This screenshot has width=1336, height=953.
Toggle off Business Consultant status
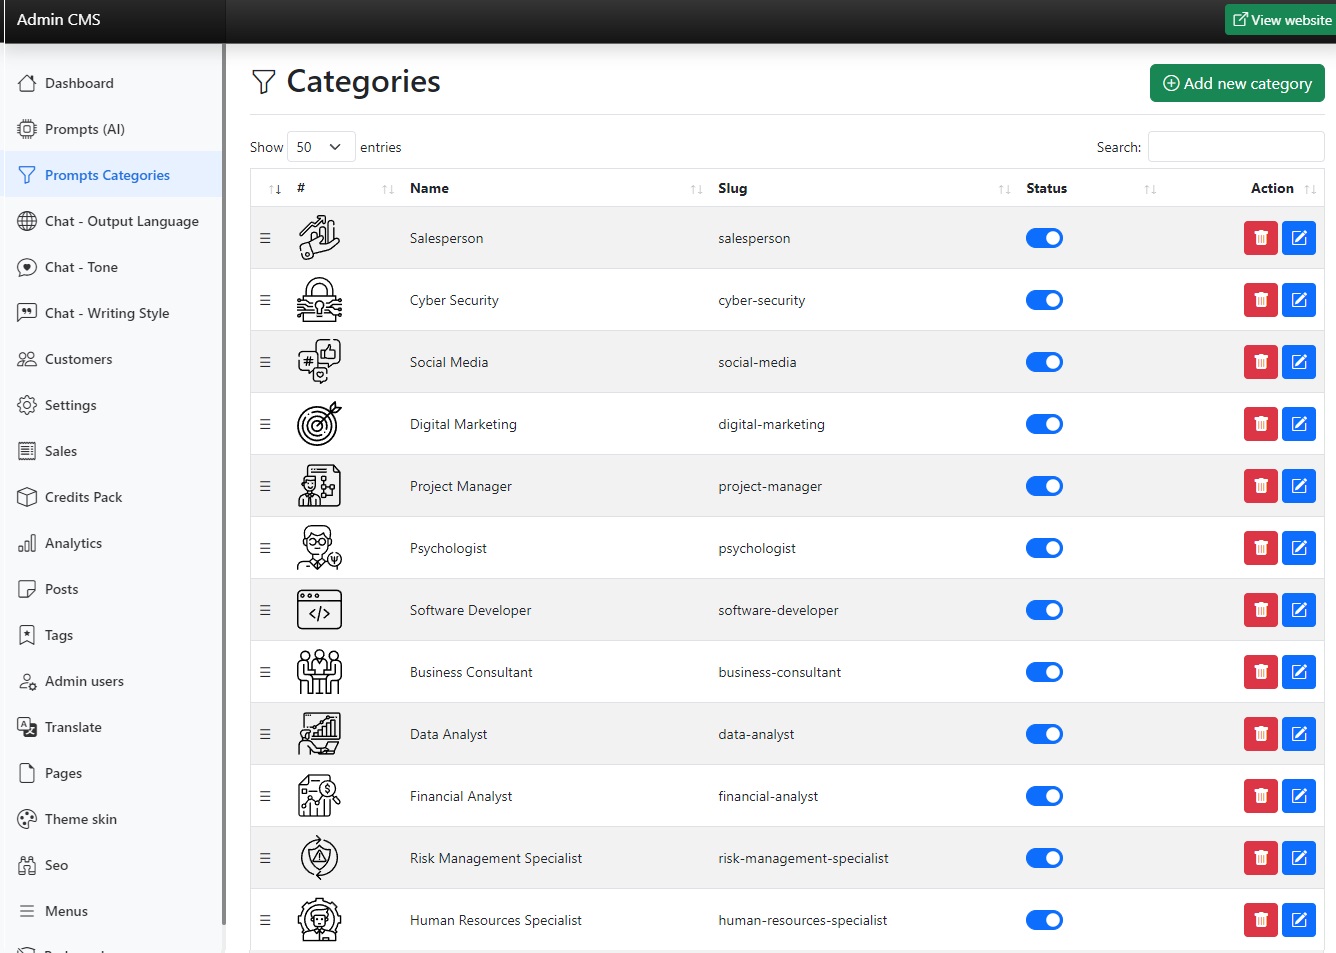pyautogui.click(x=1044, y=672)
